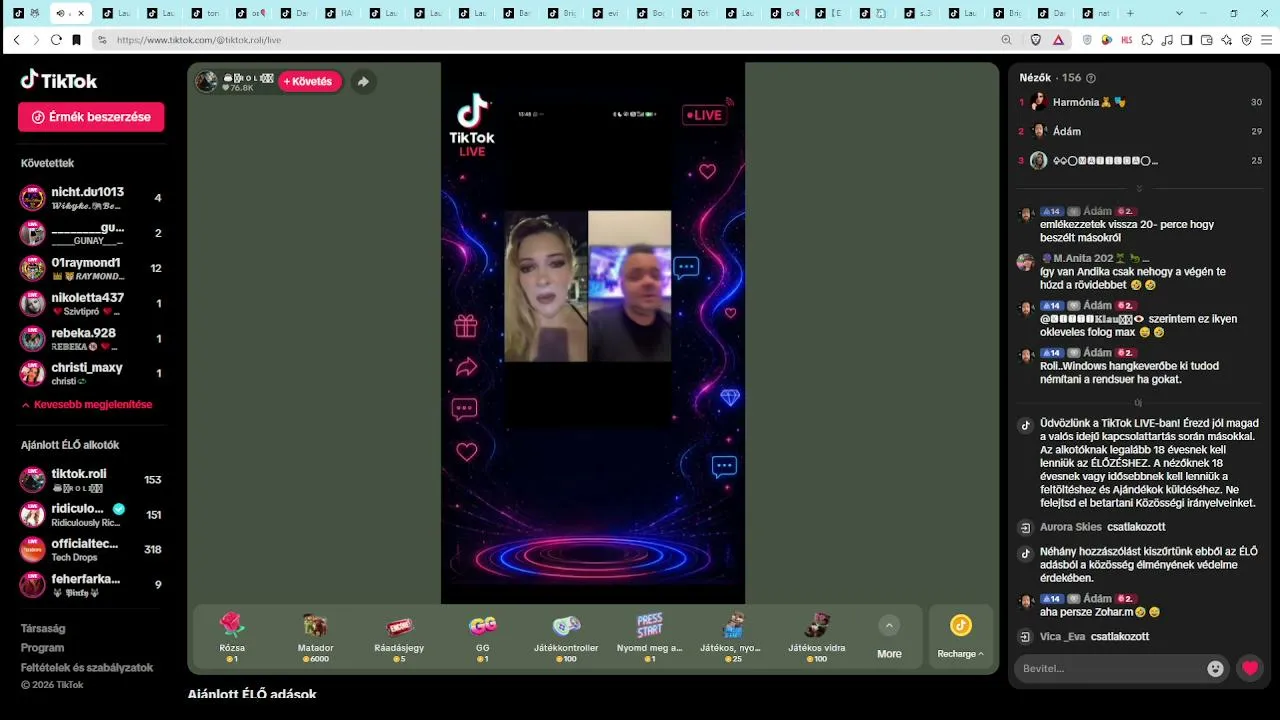Image resolution: width=1280 pixels, height=720 pixels.
Task: Expand more gifts with More arrow
Action: pyautogui.click(x=889, y=636)
